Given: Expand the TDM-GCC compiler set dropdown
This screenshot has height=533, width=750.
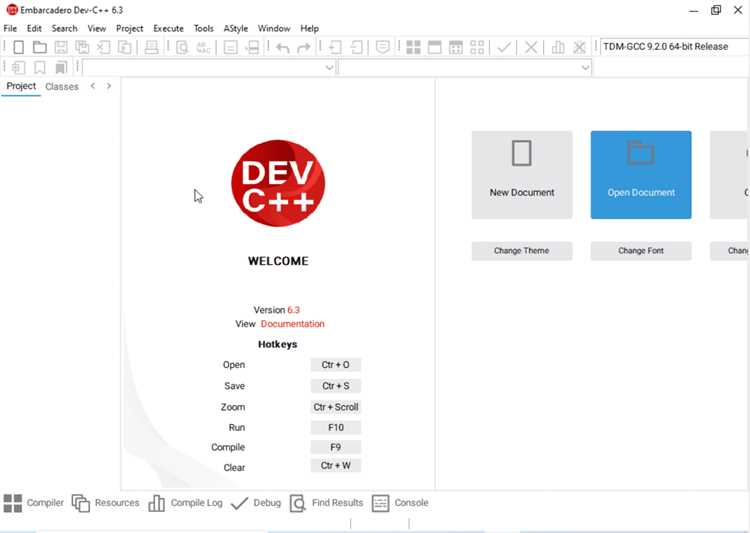Looking at the screenshot, I should [674, 46].
